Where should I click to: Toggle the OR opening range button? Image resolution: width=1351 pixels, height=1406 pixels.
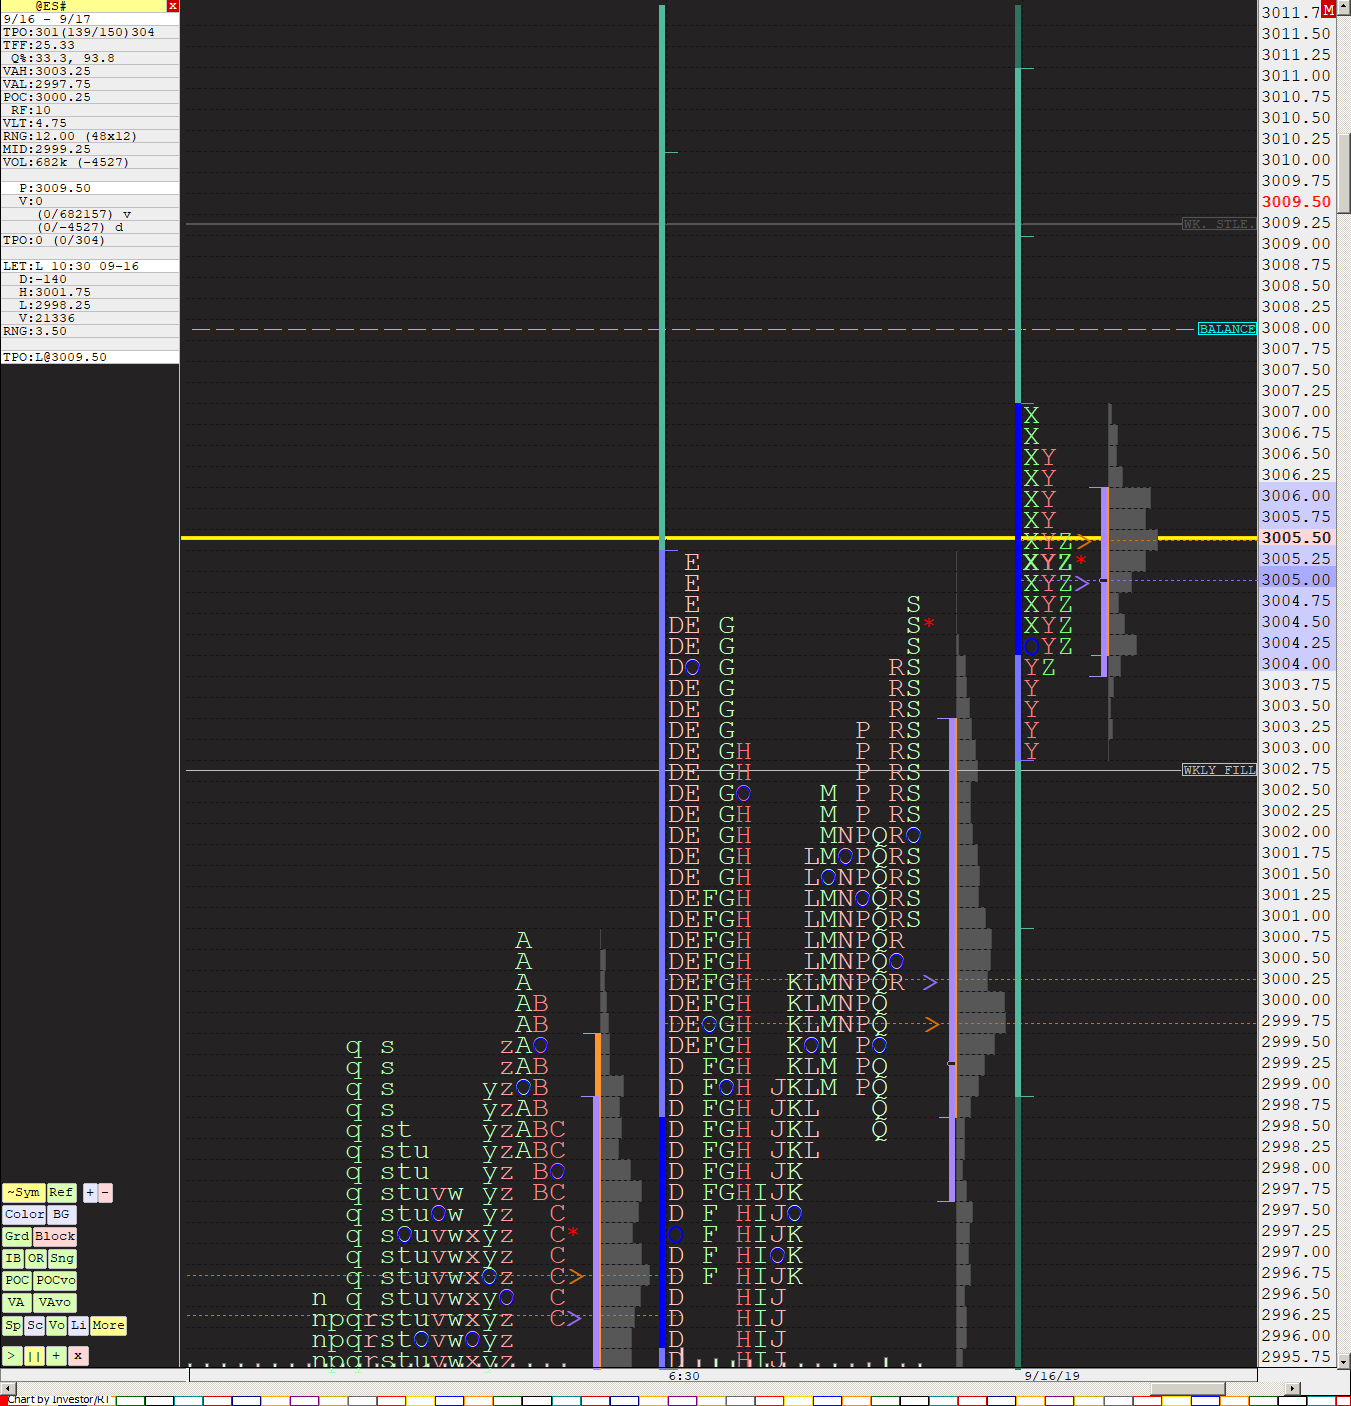[36, 1258]
